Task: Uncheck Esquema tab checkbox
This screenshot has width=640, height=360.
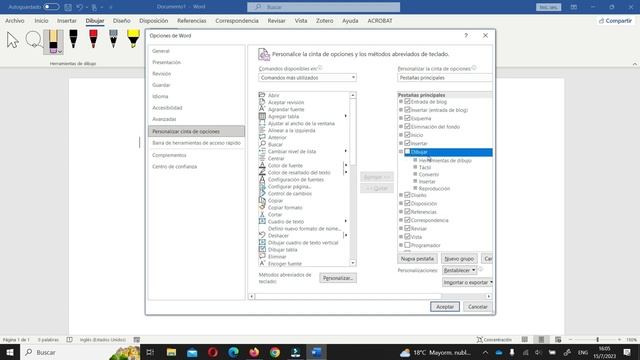Action: [407, 118]
